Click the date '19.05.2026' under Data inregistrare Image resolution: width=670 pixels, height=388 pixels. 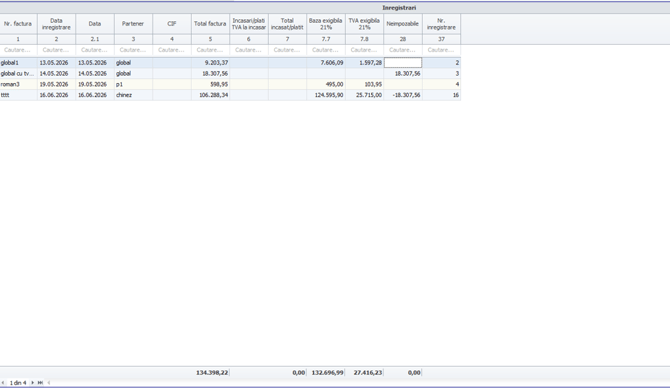(x=54, y=84)
